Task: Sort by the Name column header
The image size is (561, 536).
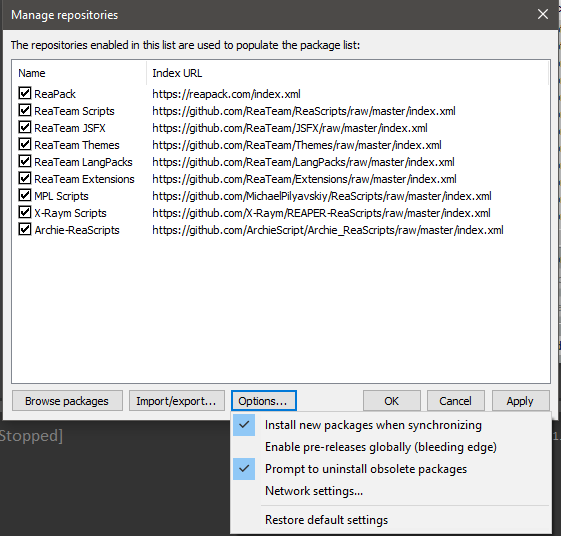Action: [x=79, y=73]
